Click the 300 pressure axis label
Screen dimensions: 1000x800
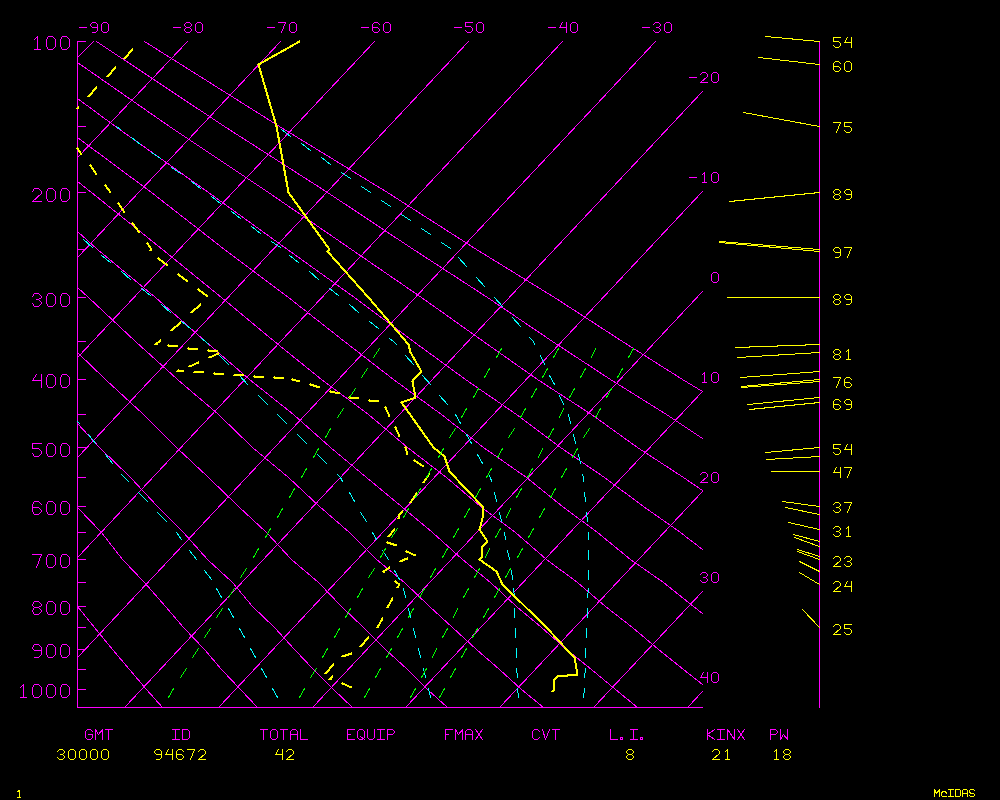[x=52, y=299]
